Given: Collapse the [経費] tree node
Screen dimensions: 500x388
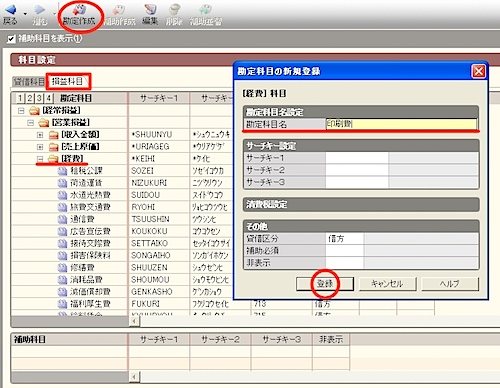Looking at the screenshot, I should [x=40, y=159].
